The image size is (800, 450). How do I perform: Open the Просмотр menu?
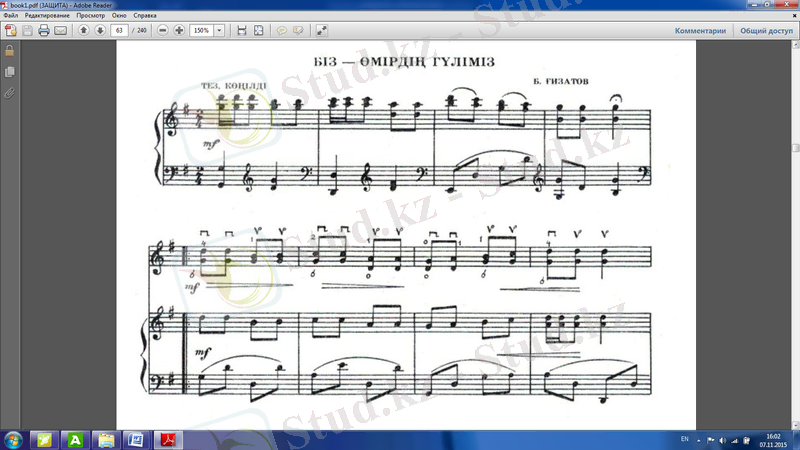90,17
